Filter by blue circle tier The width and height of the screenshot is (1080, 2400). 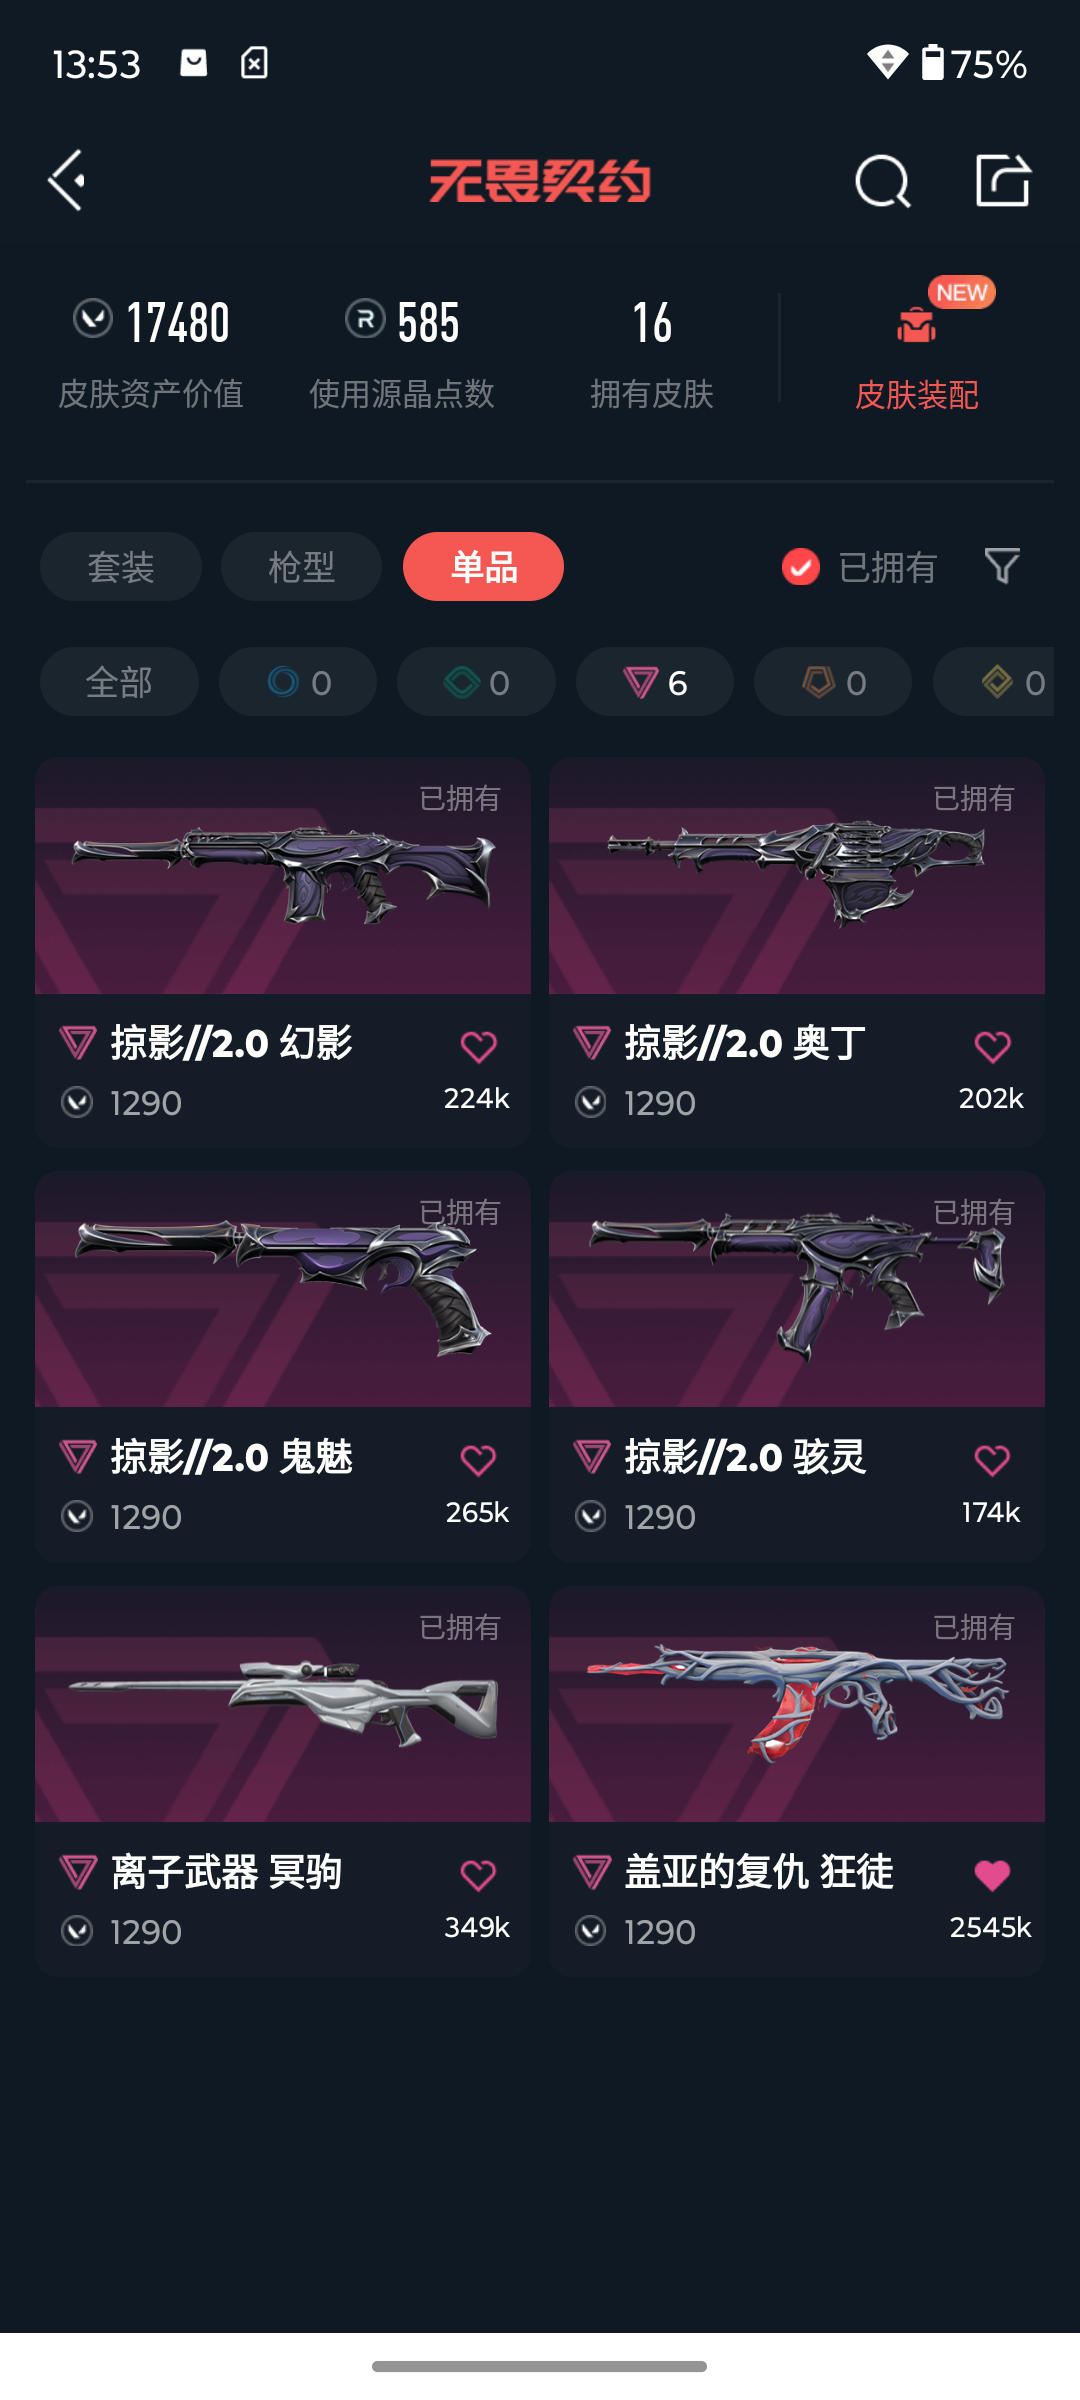pos(298,682)
